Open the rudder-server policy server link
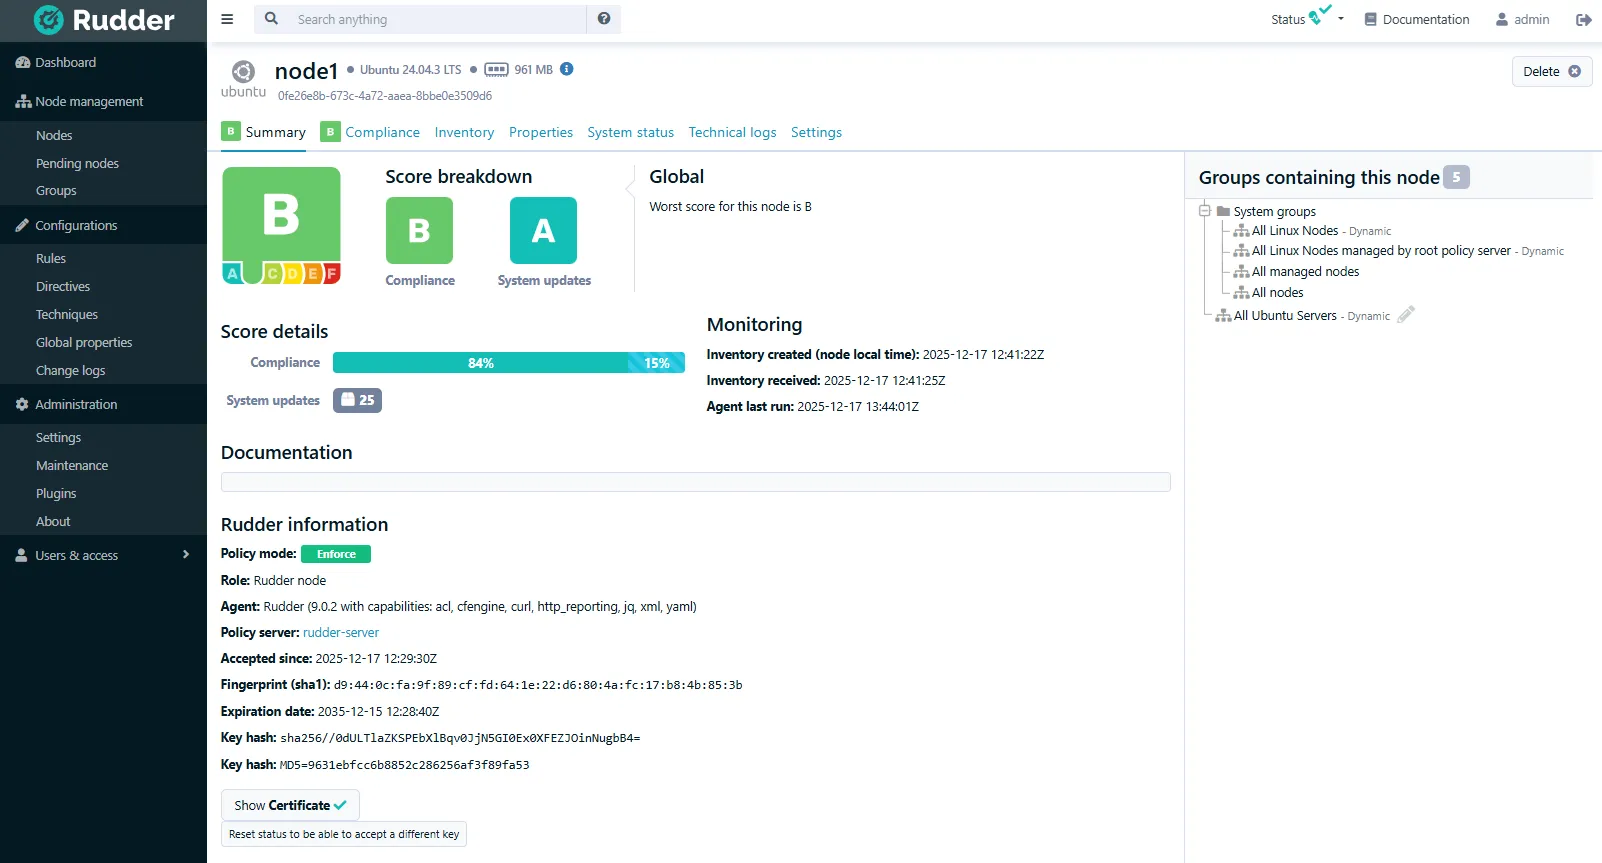 click(x=341, y=633)
